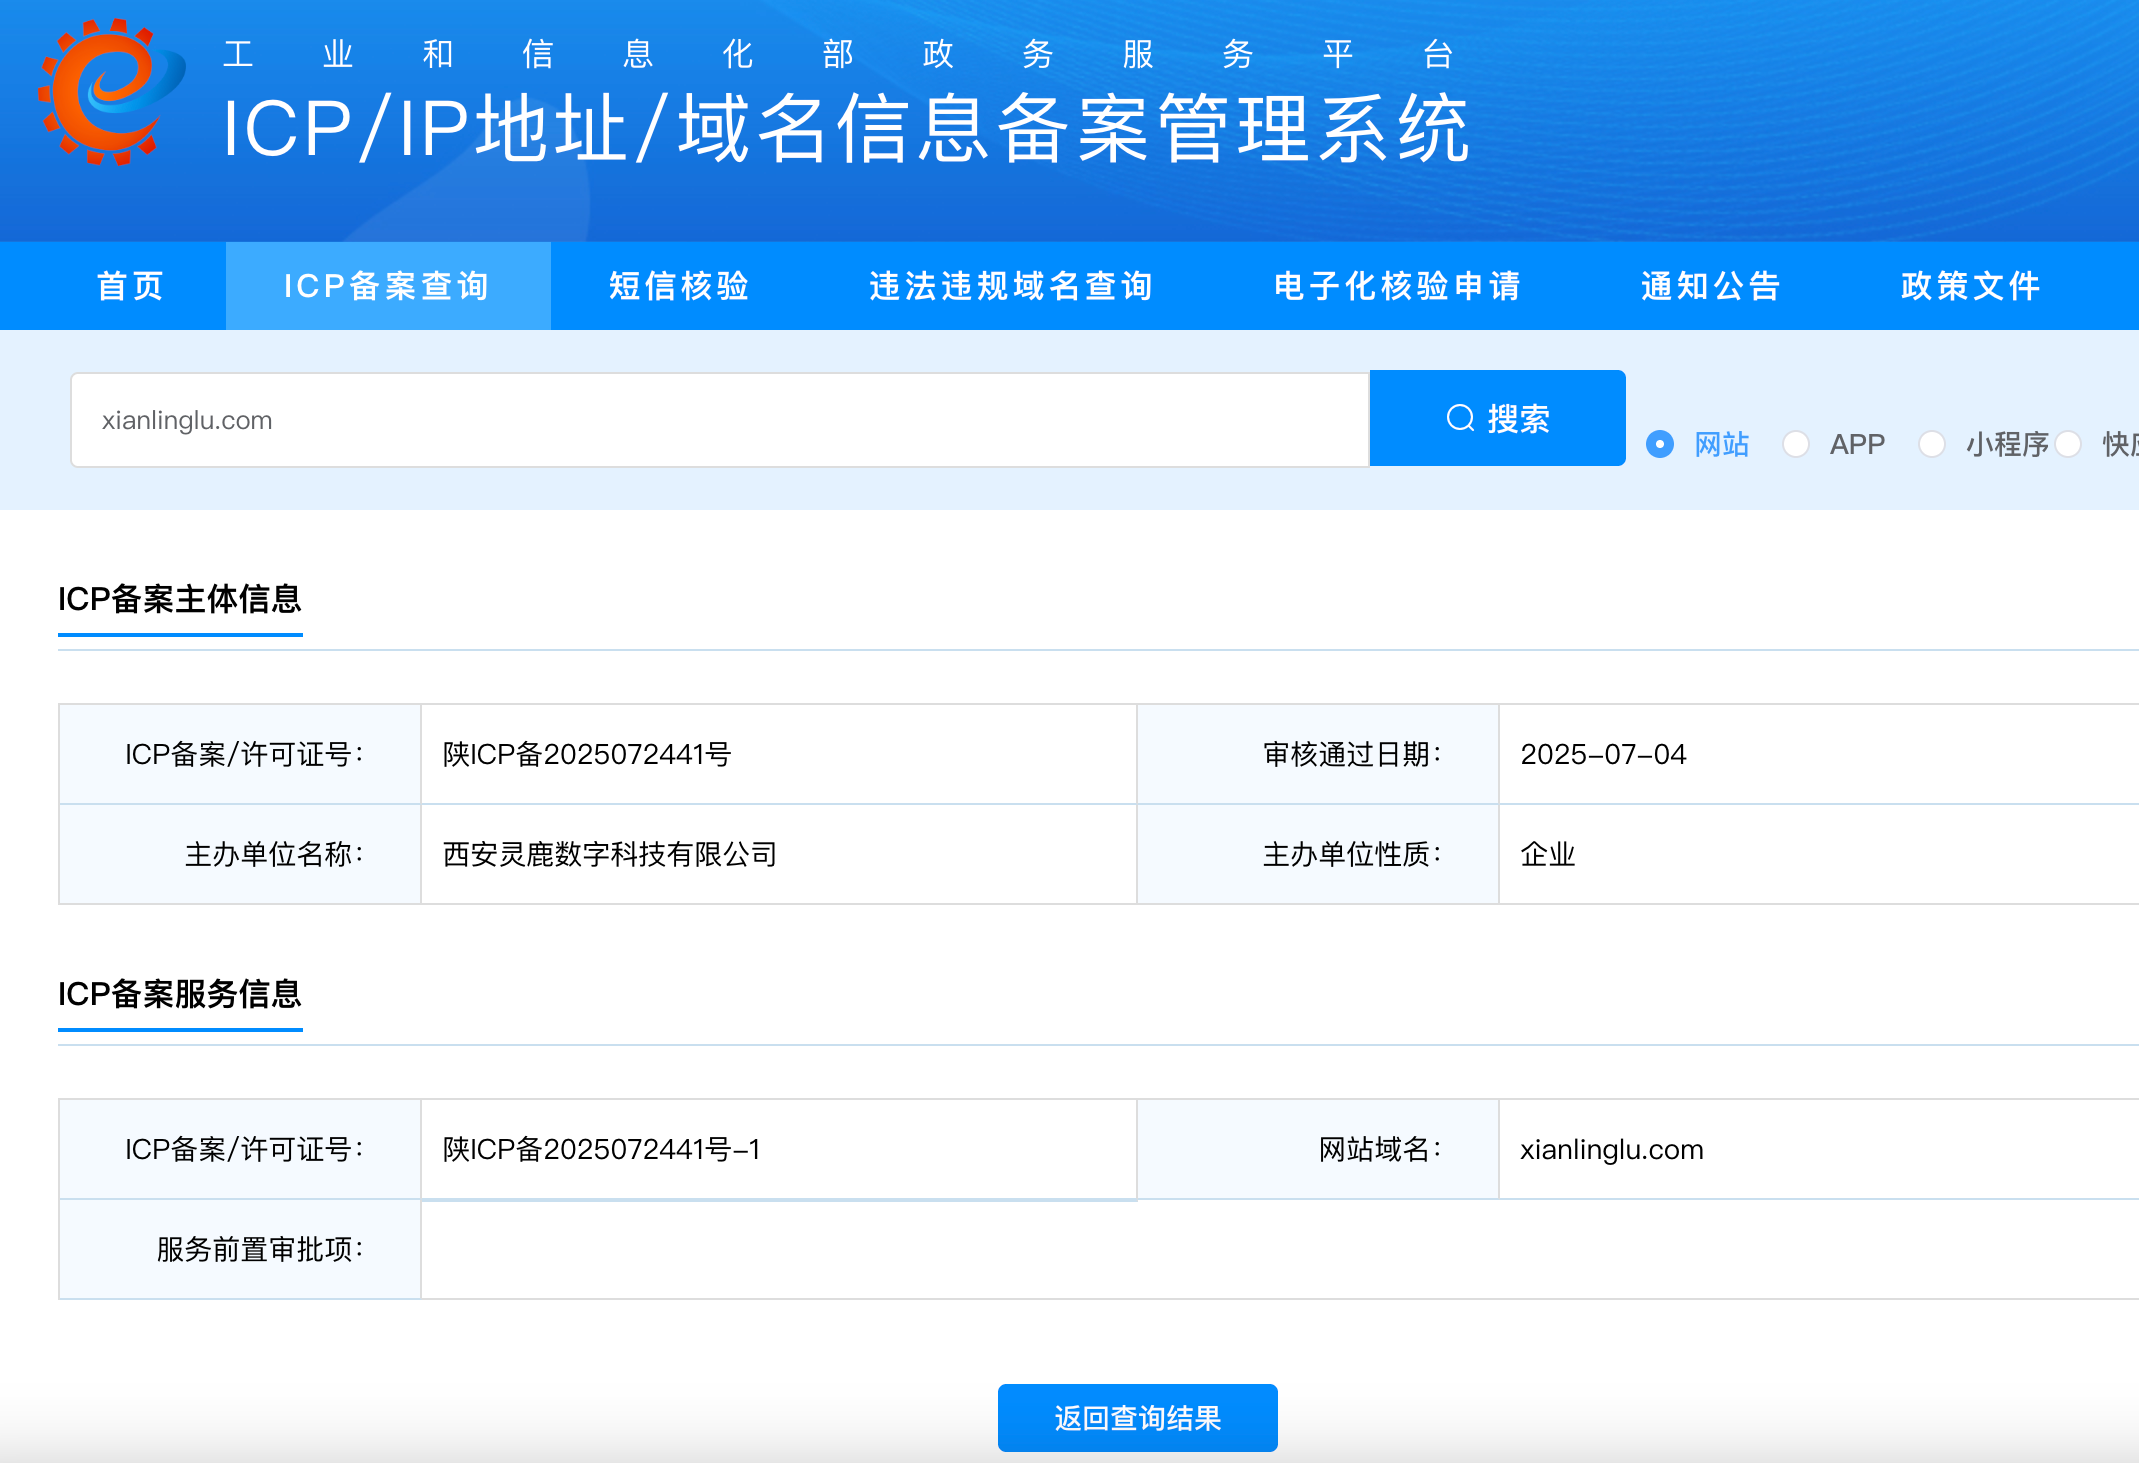This screenshot has width=2140, height=1464.
Task: Open the 首页 navigation tab
Action: pyautogui.click(x=130, y=286)
